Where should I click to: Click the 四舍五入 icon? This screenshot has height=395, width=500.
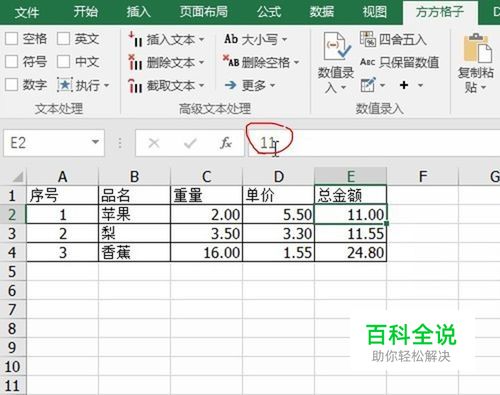click(x=368, y=39)
